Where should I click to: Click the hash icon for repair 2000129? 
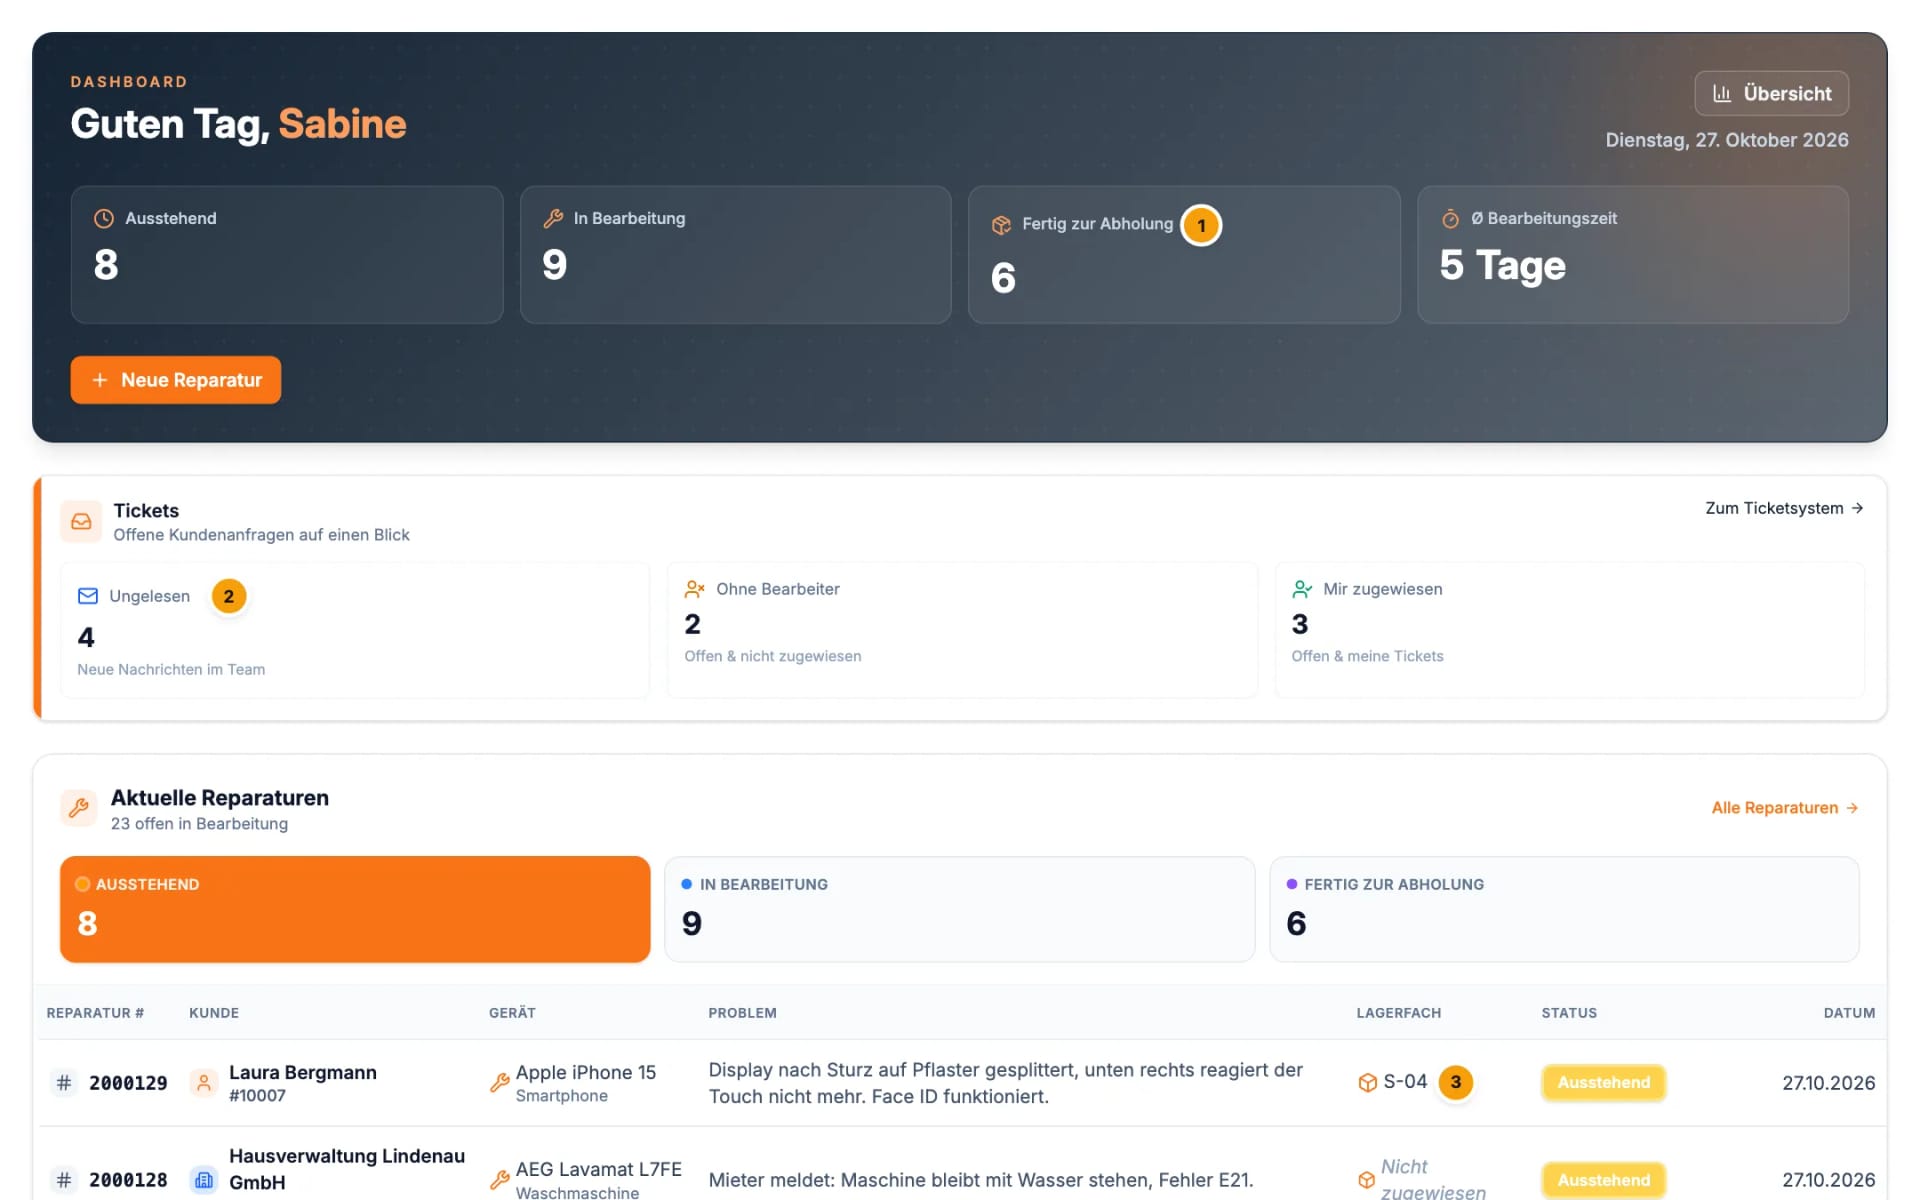[x=64, y=1082]
